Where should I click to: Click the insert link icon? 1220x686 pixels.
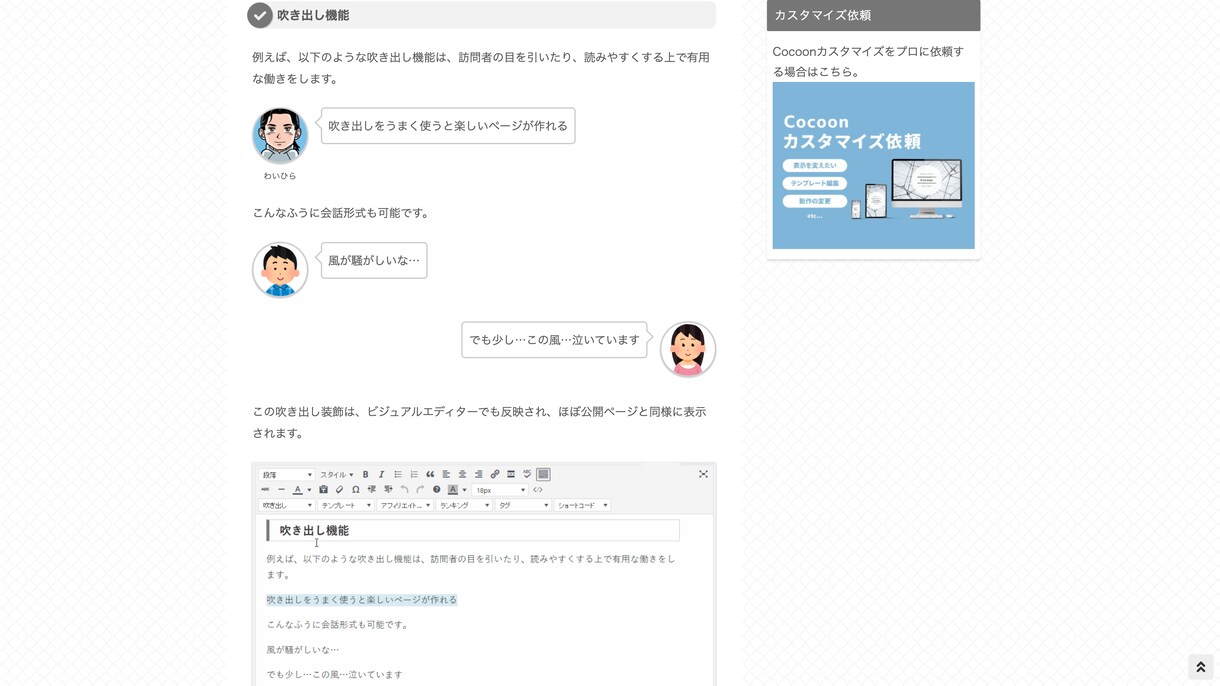point(494,474)
